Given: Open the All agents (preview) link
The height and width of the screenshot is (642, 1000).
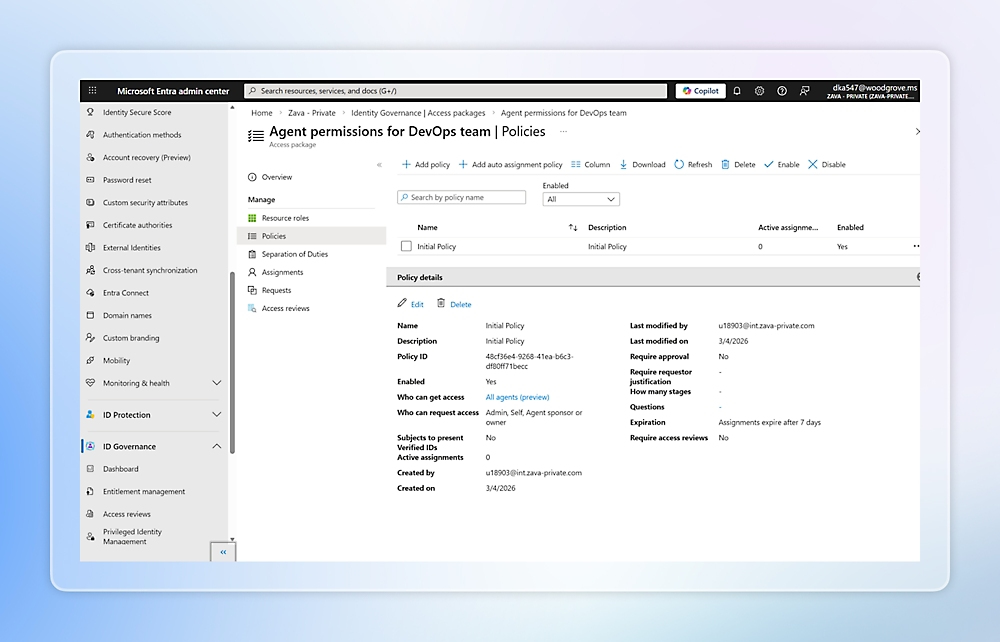Looking at the screenshot, I should tap(517, 397).
